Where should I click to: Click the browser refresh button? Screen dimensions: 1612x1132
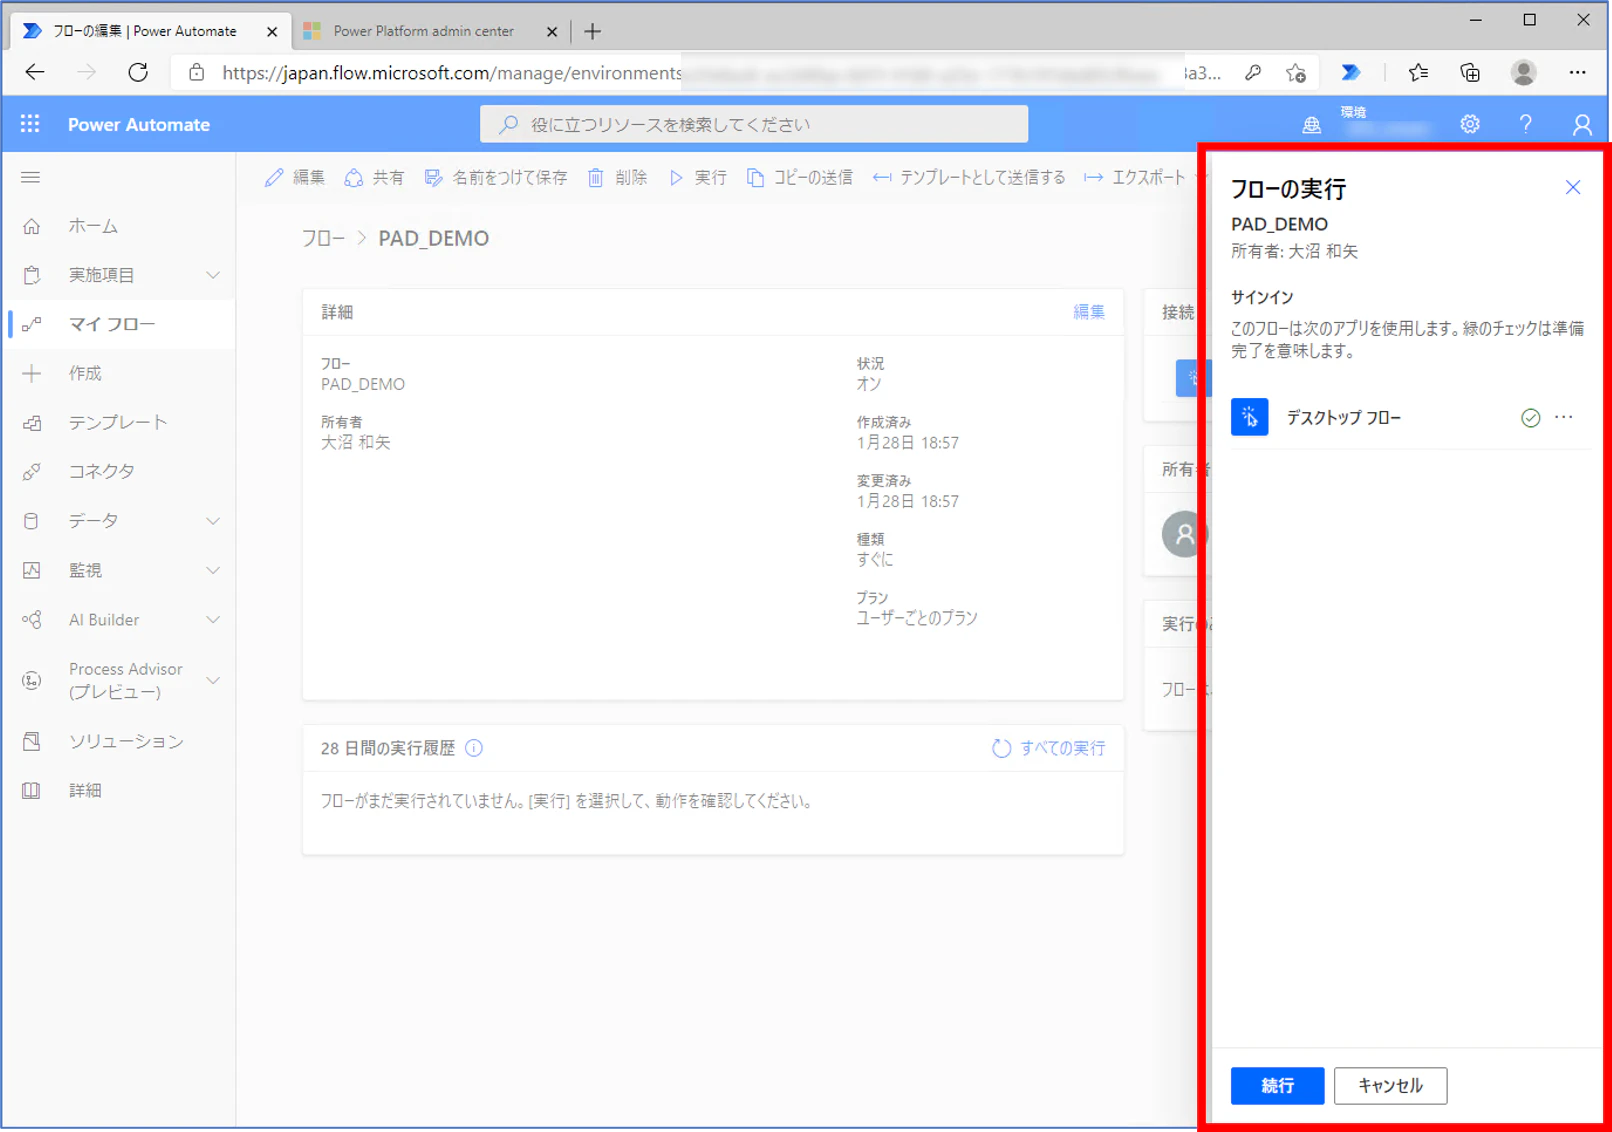click(138, 72)
